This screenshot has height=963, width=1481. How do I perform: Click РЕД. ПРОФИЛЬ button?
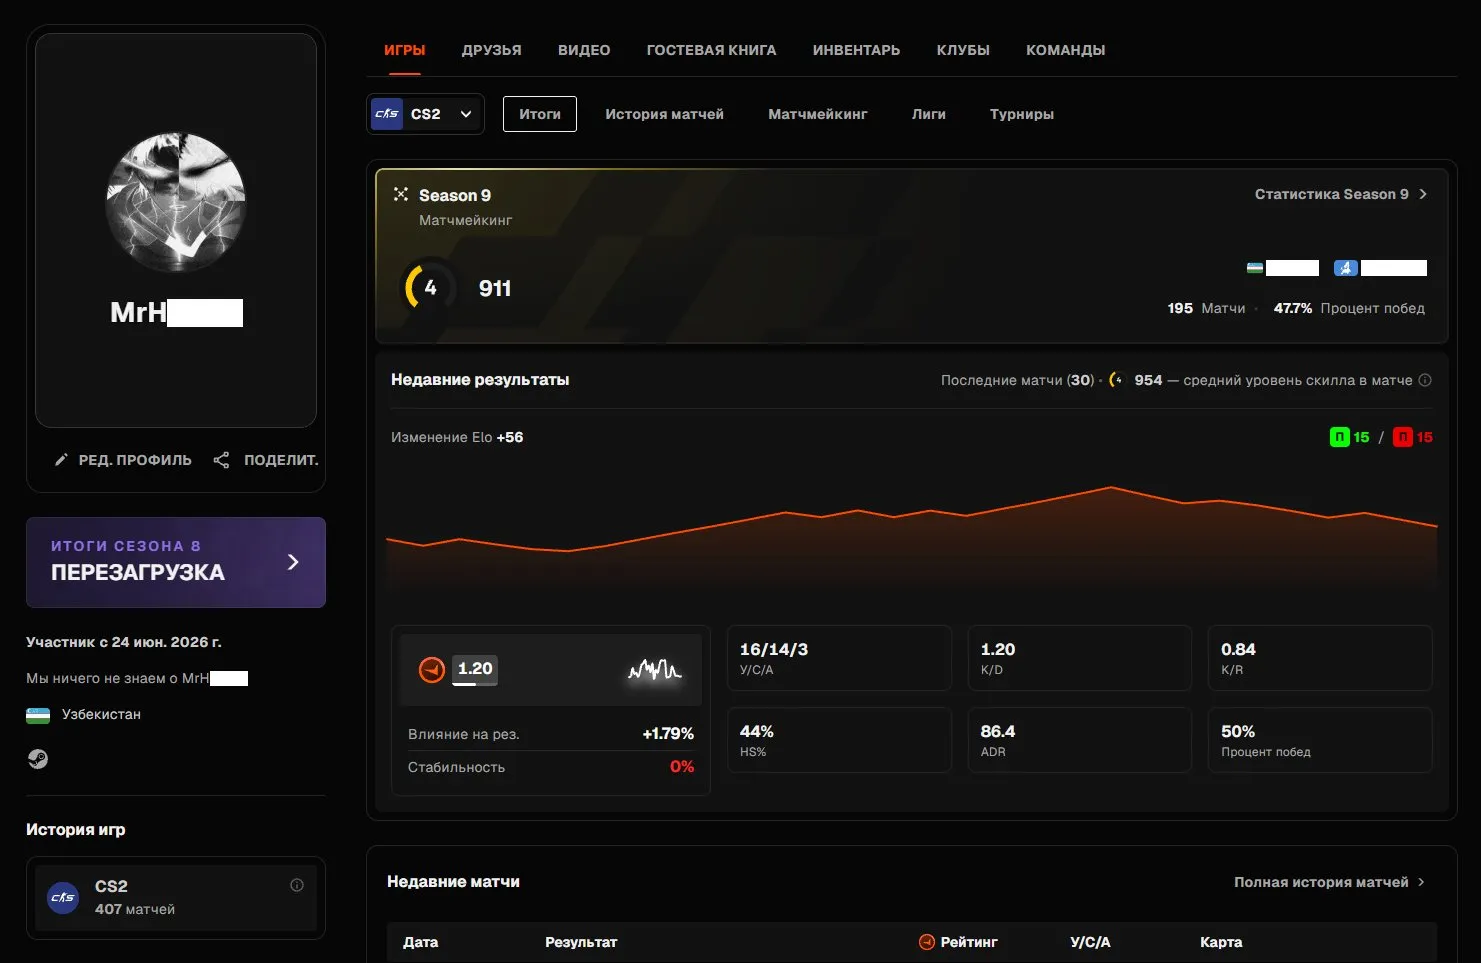click(123, 460)
